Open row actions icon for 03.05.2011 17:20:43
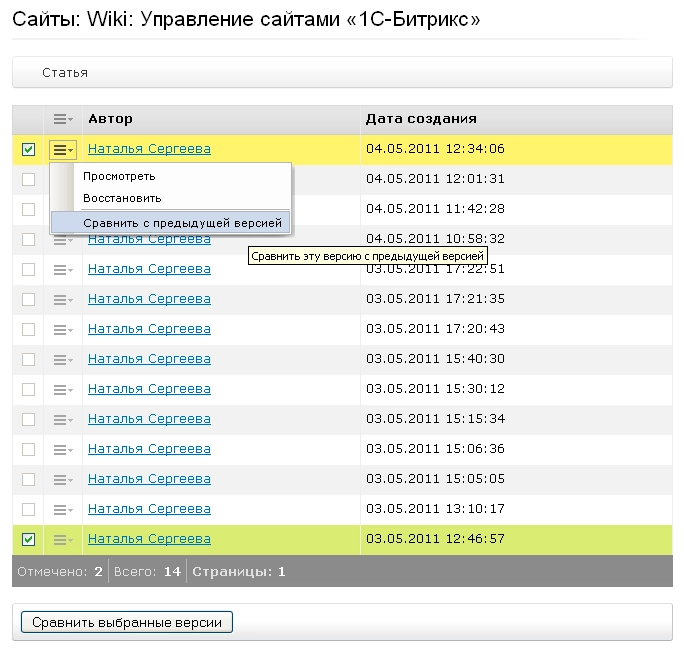This screenshot has height=656, width=684. pos(63,329)
